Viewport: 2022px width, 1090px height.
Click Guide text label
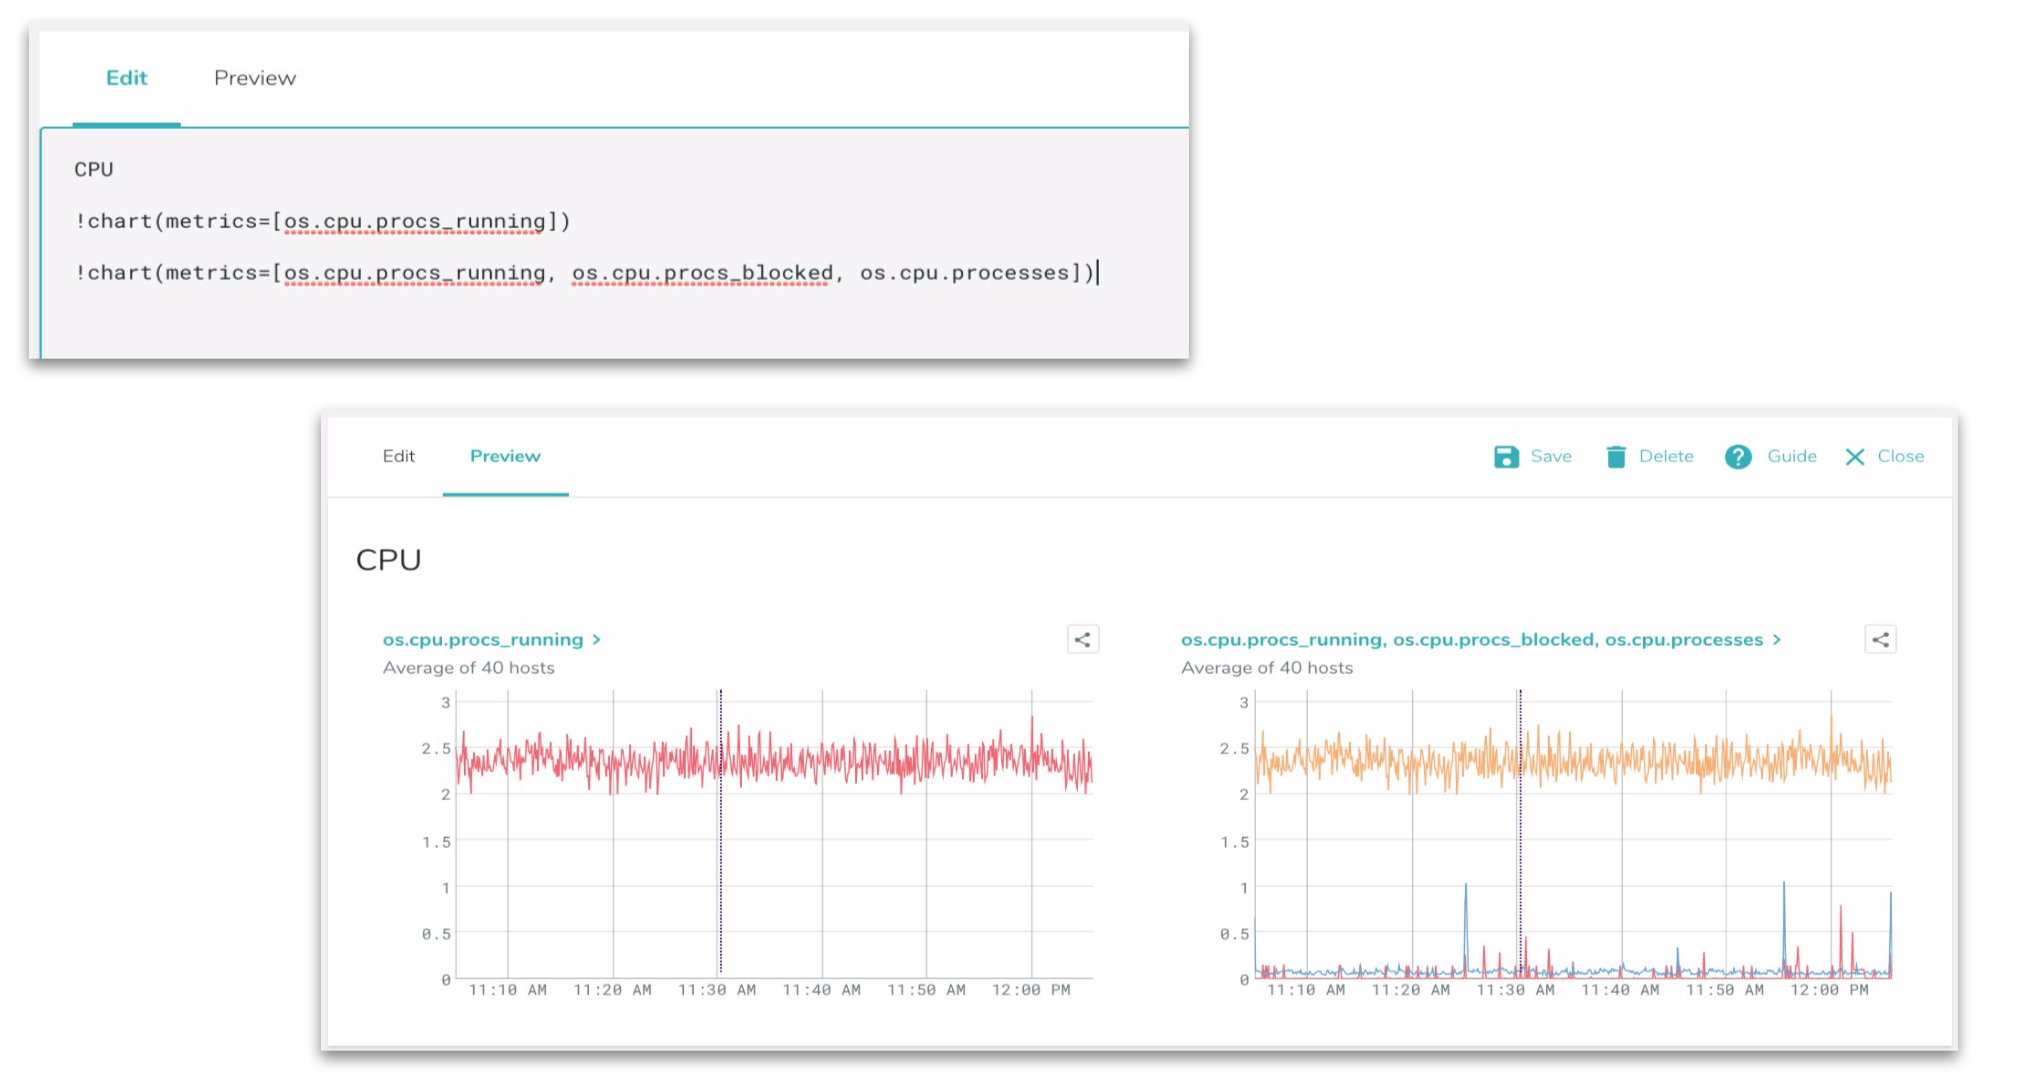coord(1791,456)
